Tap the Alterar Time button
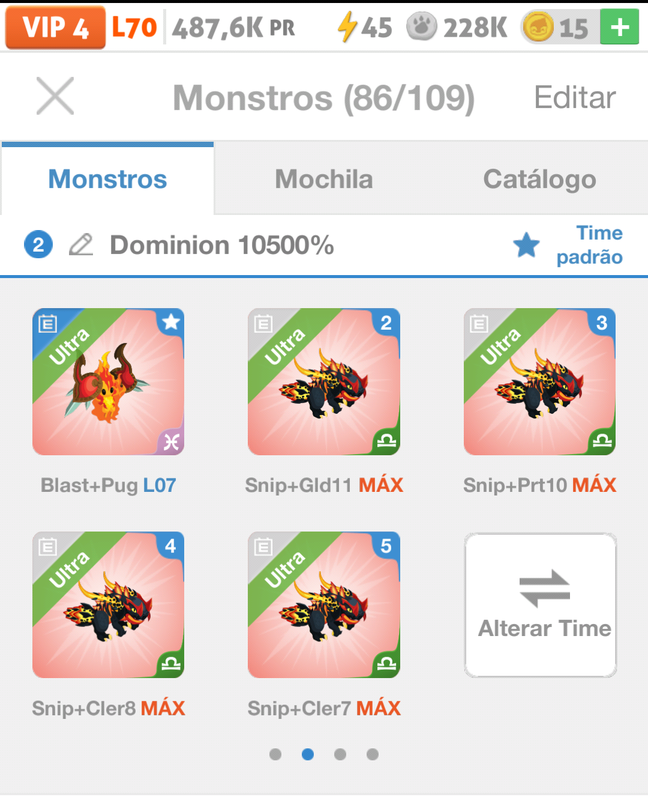The height and width of the screenshot is (800, 648). (x=540, y=605)
